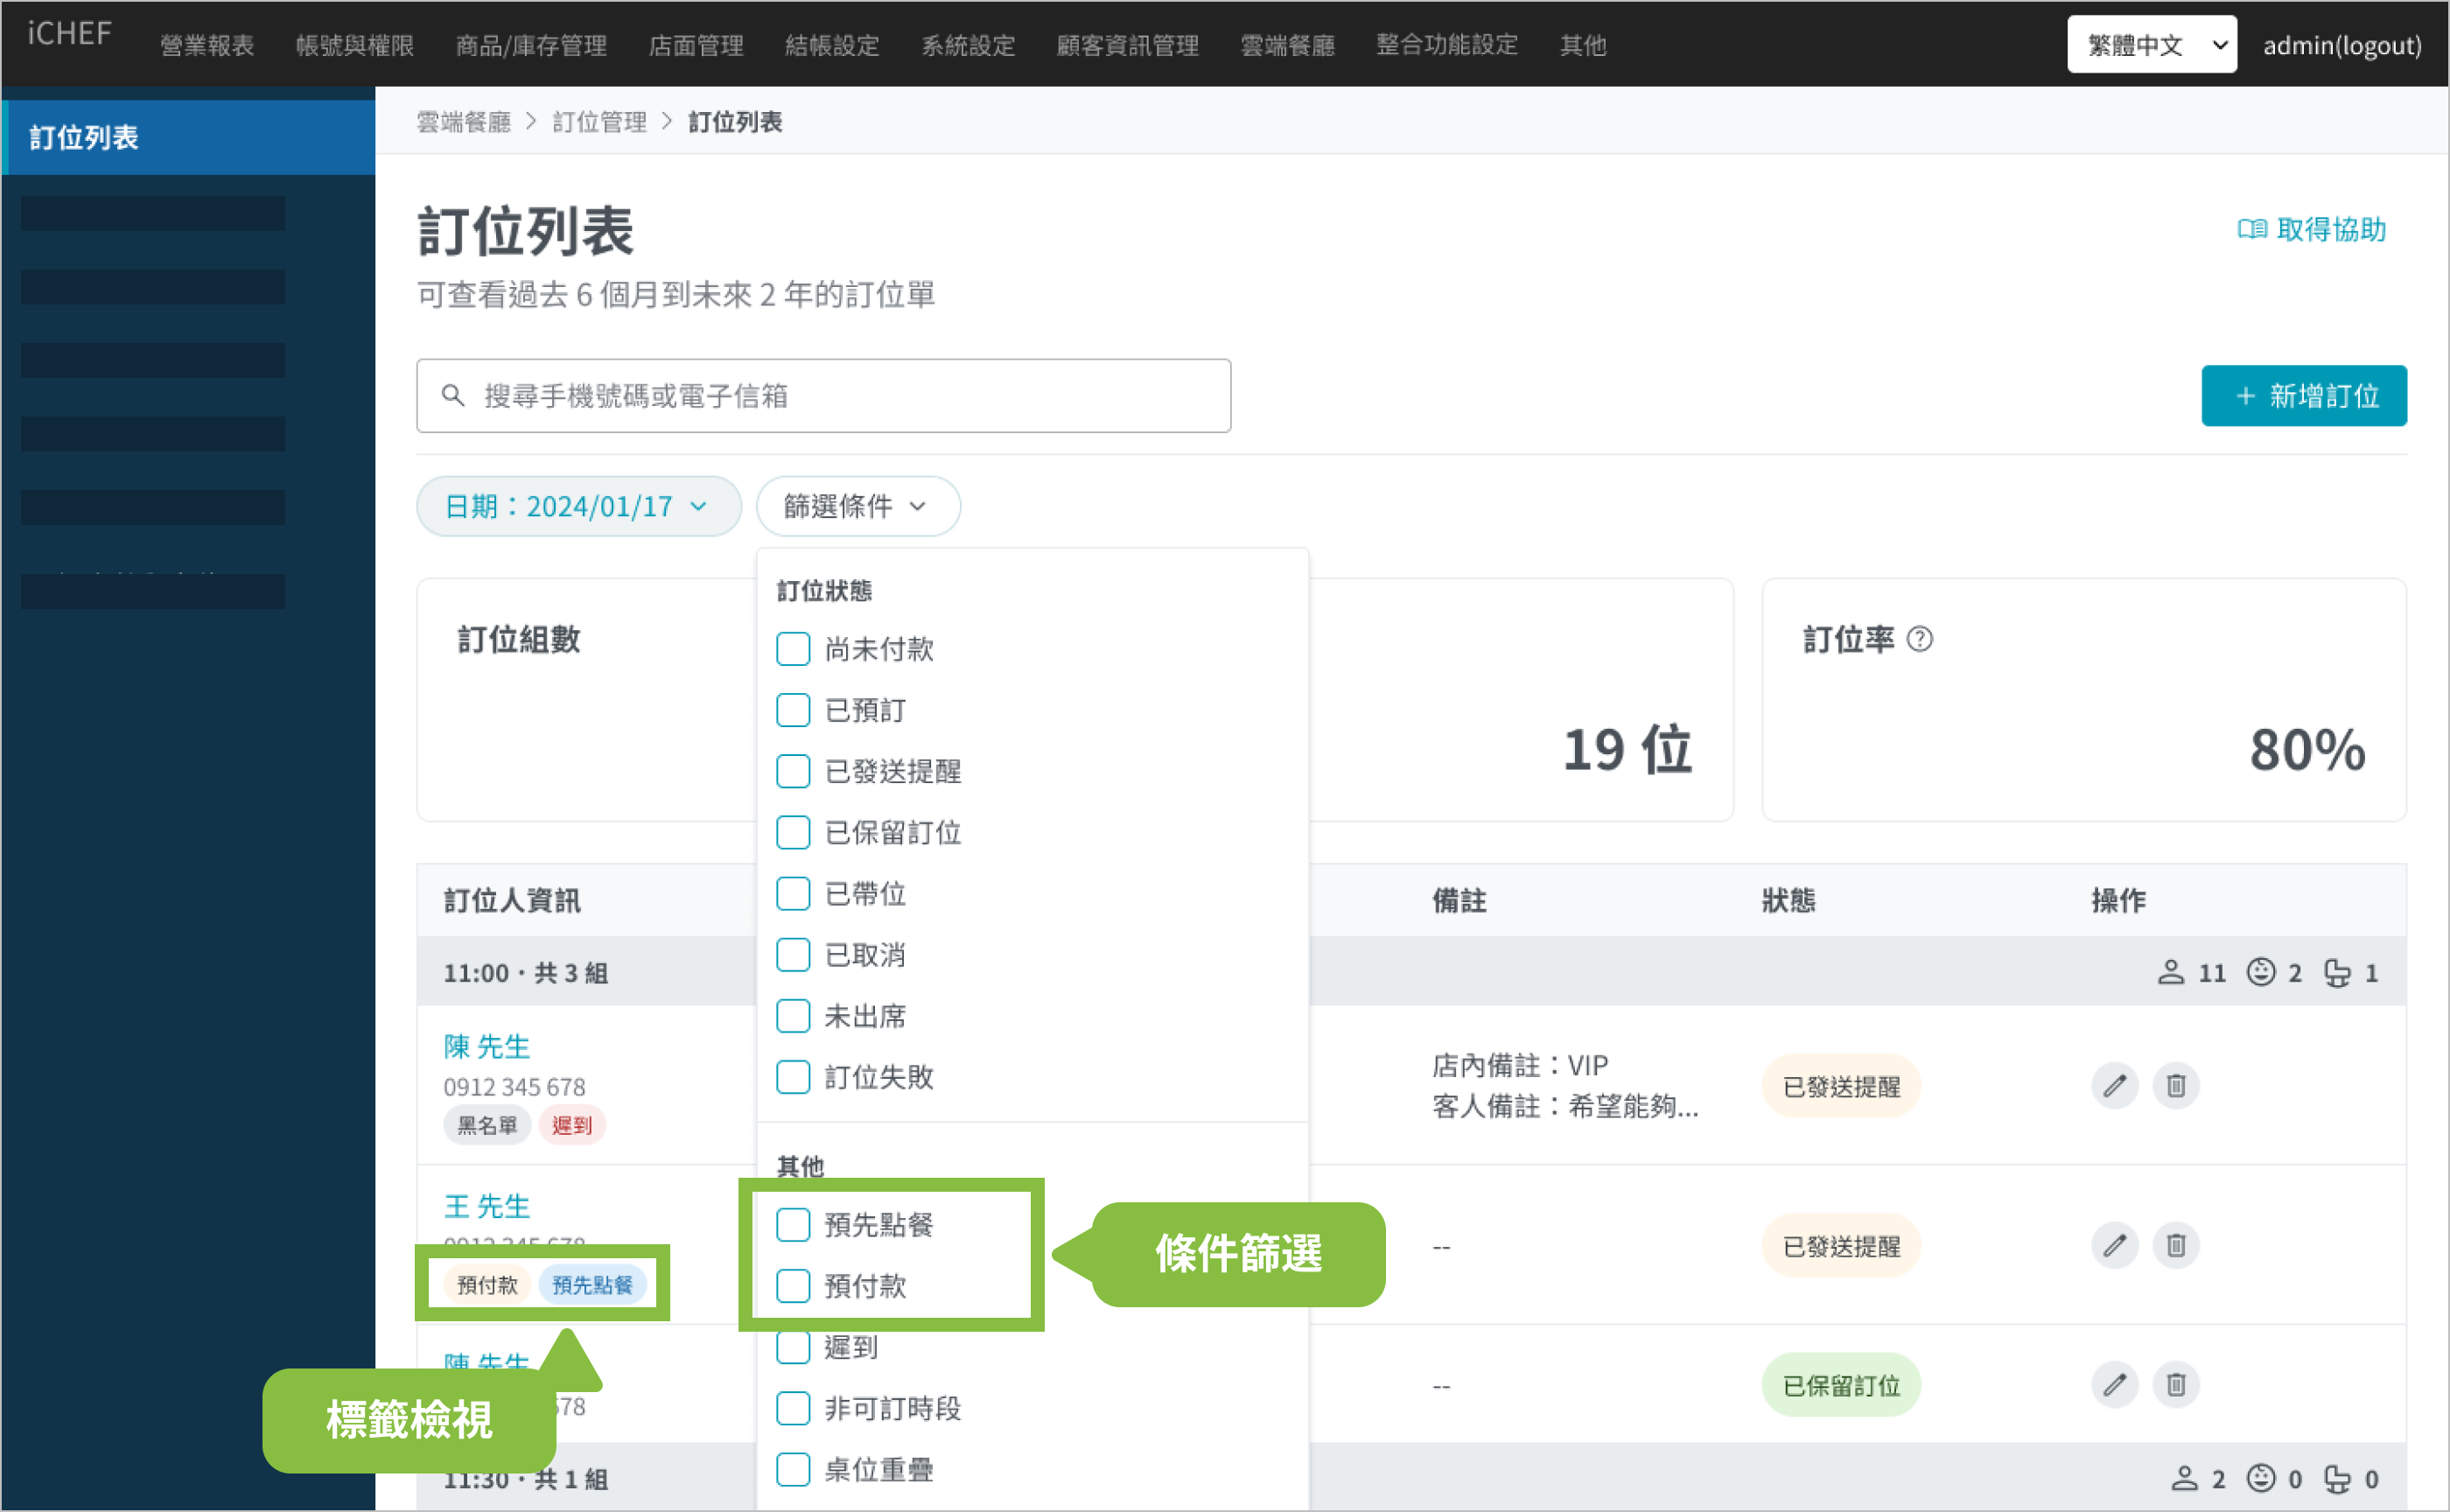
Task: Open the 繁體中文 language selector
Action: tap(2151, 45)
